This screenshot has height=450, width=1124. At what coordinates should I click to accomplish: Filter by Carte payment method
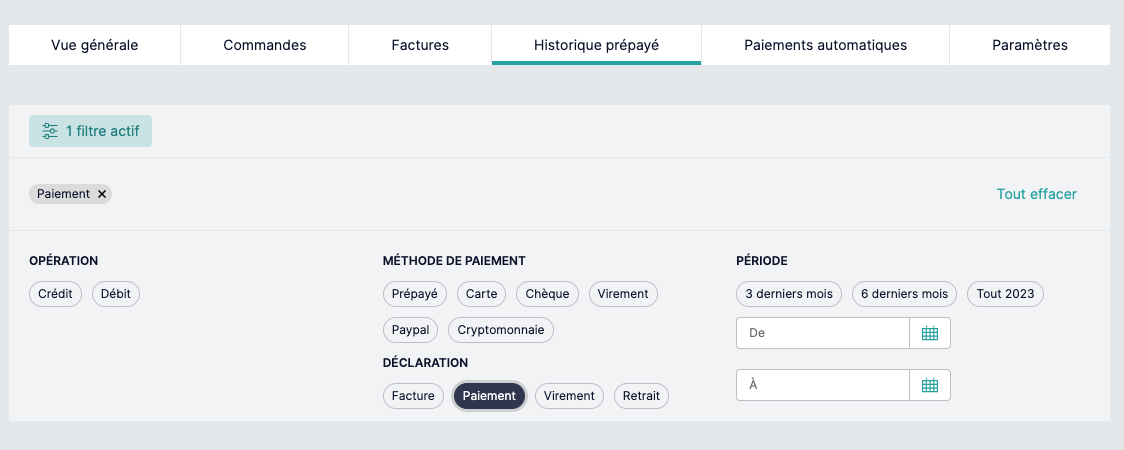coord(482,294)
